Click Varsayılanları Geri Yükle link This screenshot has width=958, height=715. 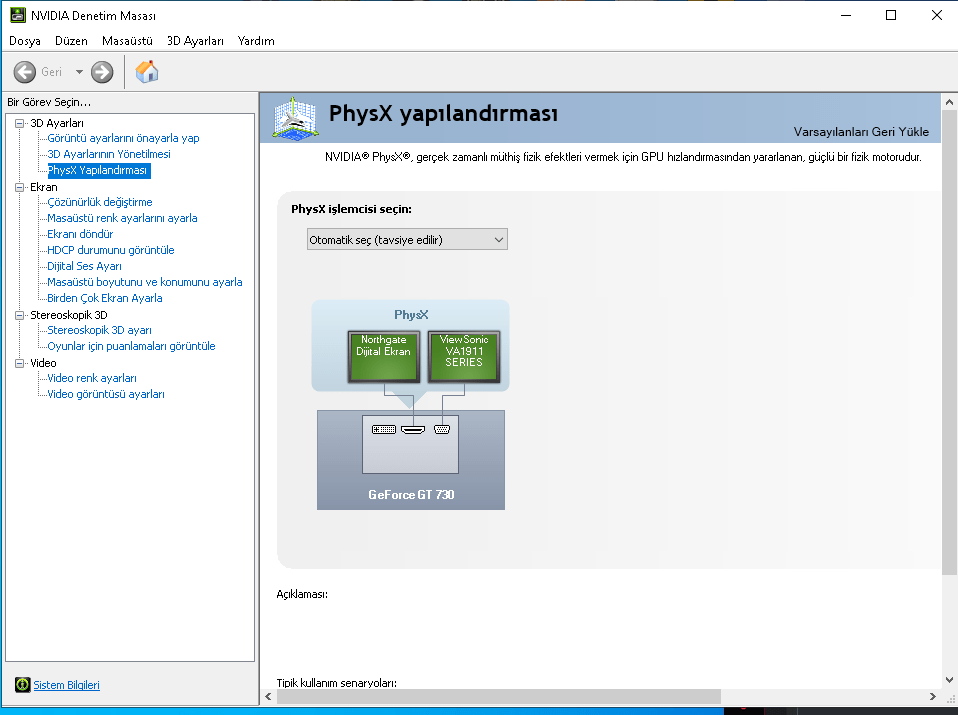[x=861, y=131]
